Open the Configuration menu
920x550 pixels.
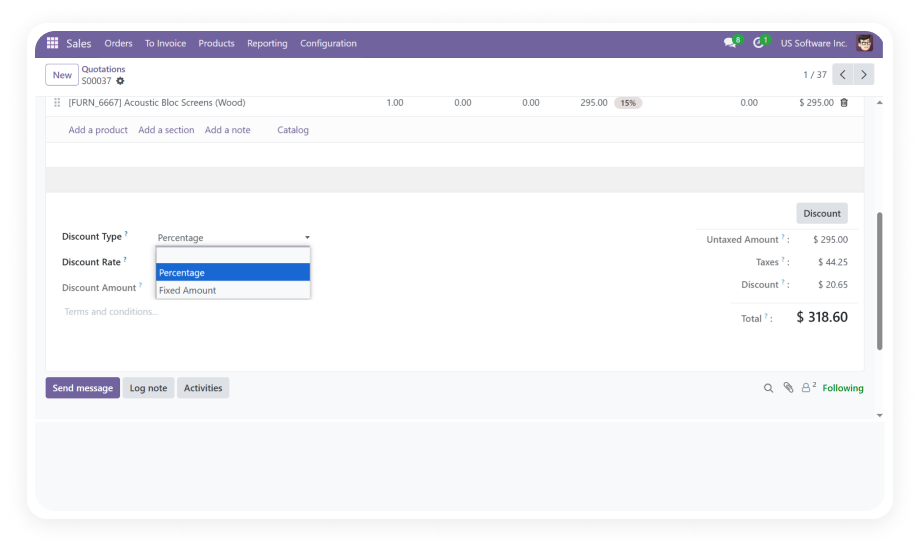[x=329, y=43]
